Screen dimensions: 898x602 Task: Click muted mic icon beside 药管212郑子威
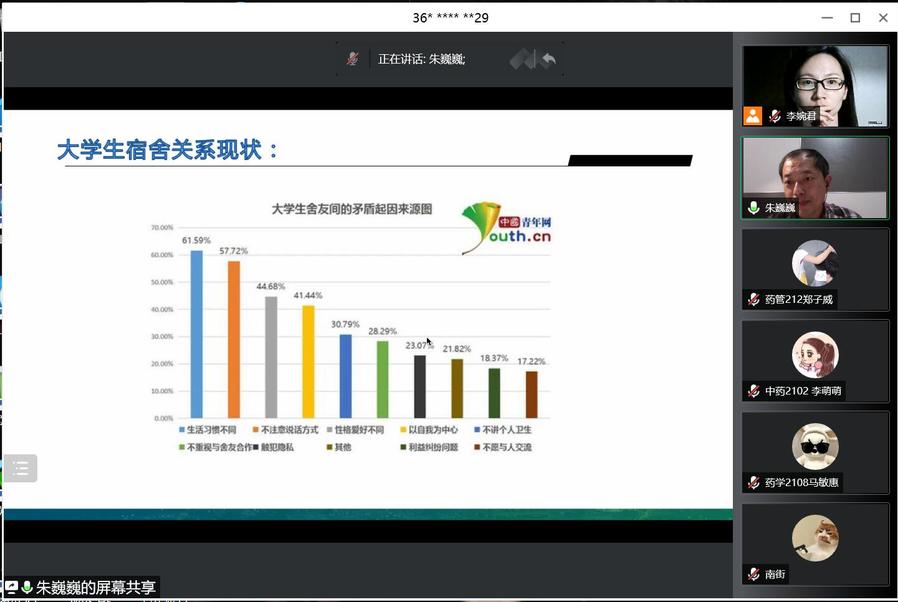pyautogui.click(x=753, y=299)
